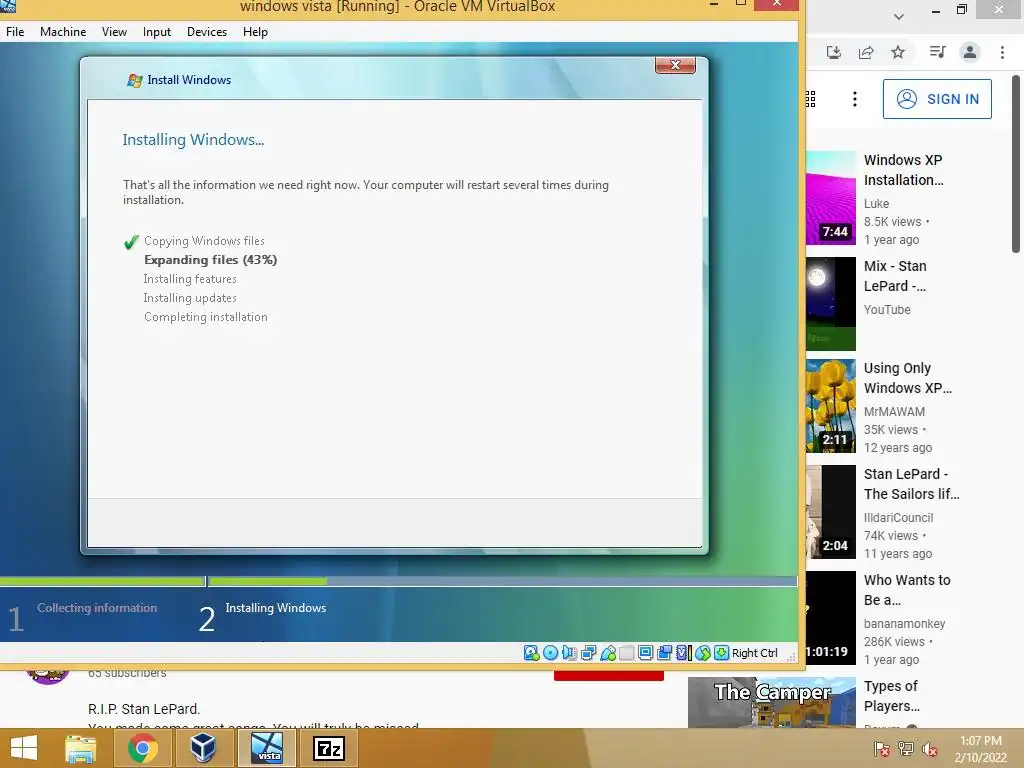The image size is (1024, 768).
Task: Click the IlldariCouncil channel name
Action: pos(898,517)
